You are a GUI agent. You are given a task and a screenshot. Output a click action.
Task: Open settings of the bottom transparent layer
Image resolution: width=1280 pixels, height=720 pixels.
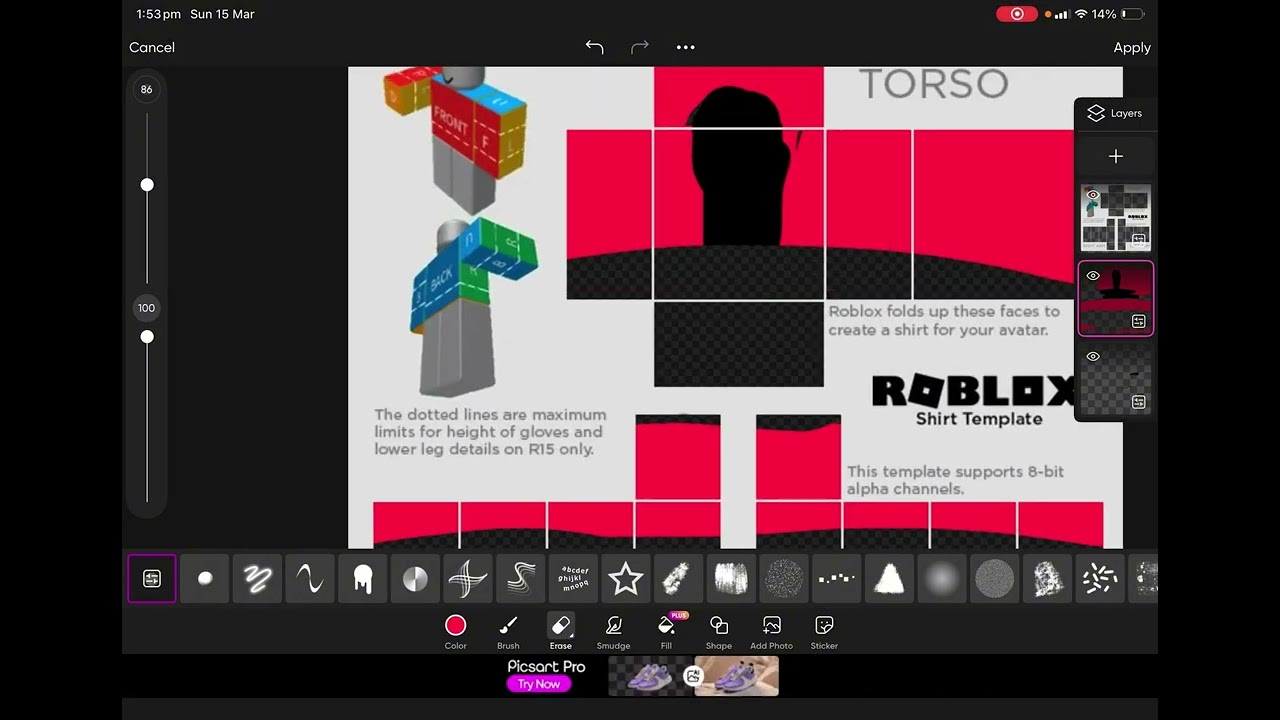pos(1138,402)
